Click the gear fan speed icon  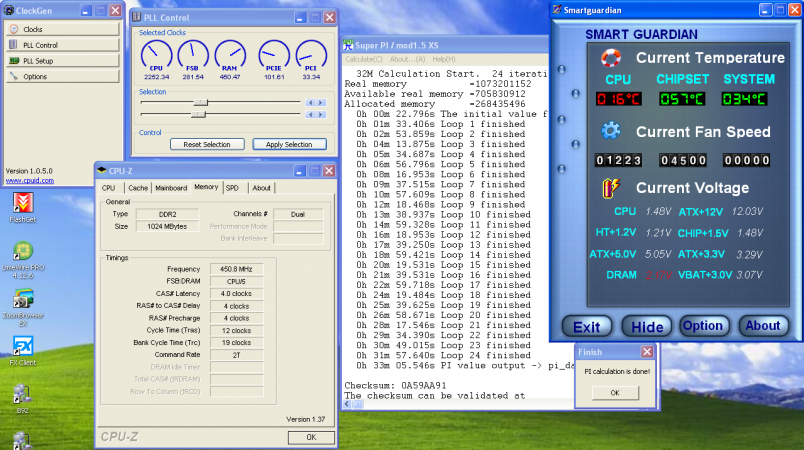click(610, 131)
